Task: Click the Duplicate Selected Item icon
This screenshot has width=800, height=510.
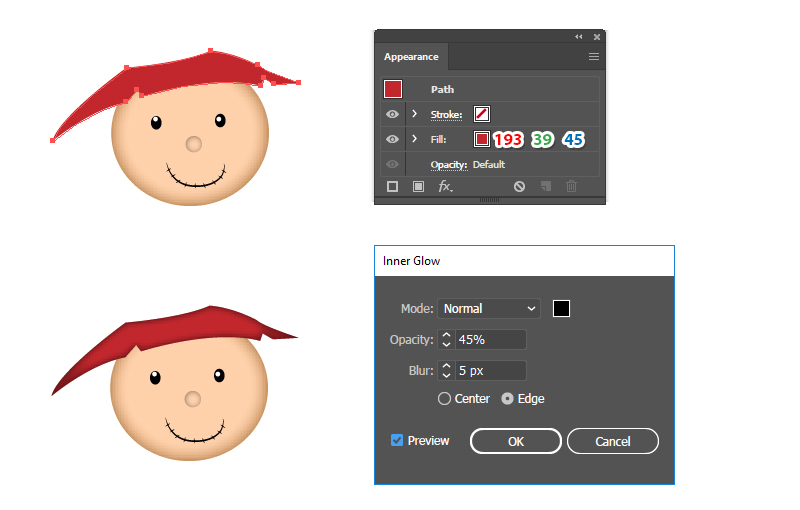Action: [x=546, y=186]
